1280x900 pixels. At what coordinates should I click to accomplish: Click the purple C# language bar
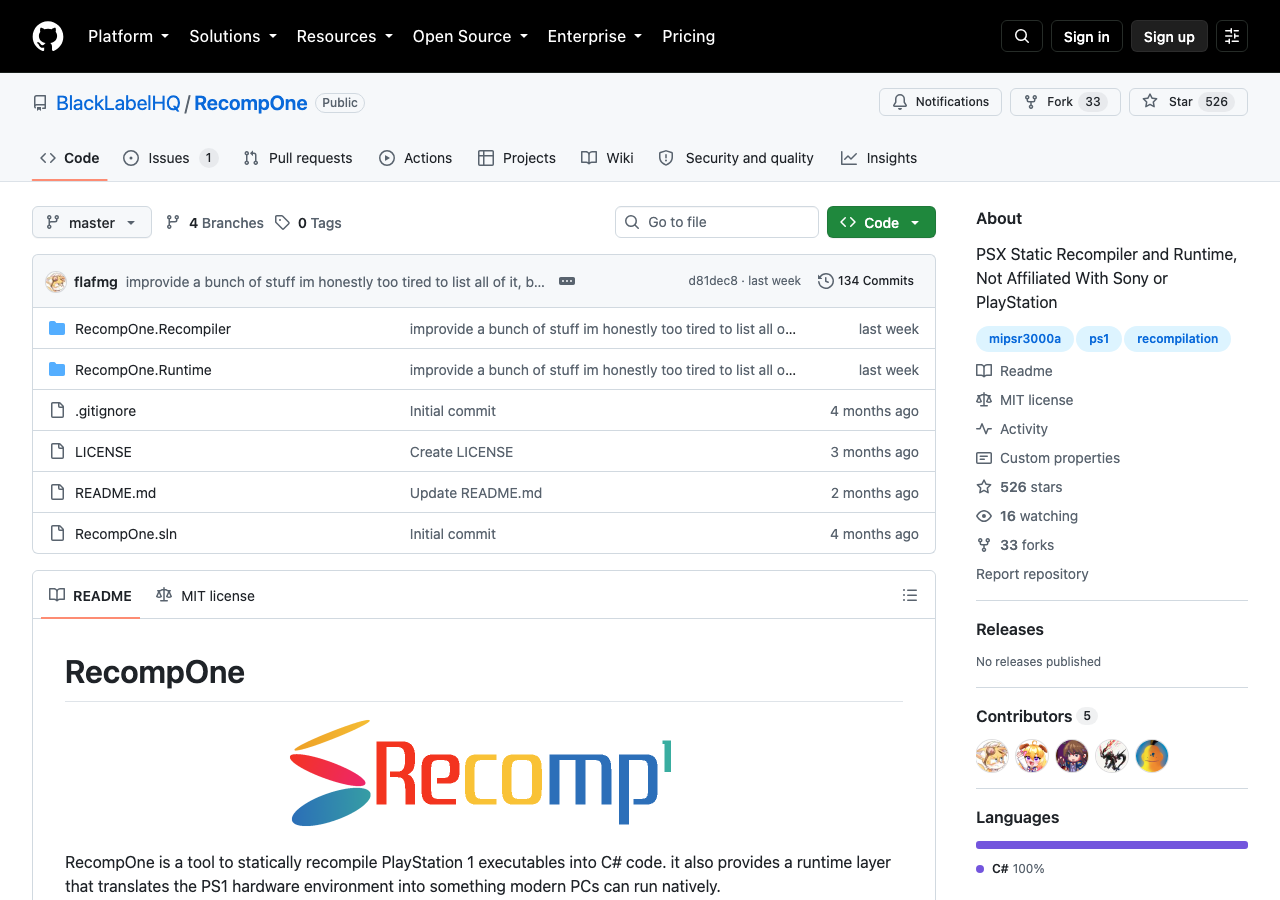point(1112,845)
